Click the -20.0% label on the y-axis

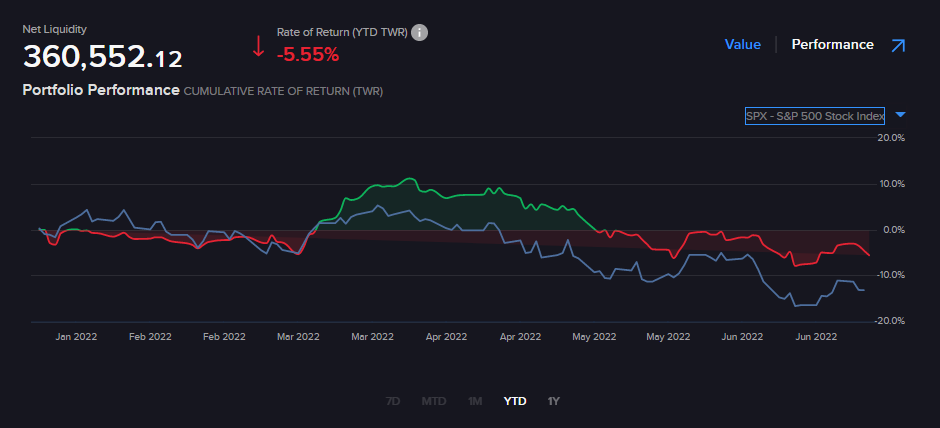(889, 321)
